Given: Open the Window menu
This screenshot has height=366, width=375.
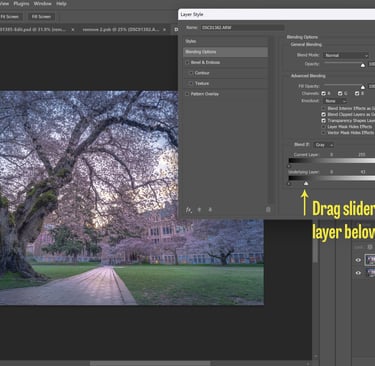Looking at the screenshot, I should tap(43, 4).
